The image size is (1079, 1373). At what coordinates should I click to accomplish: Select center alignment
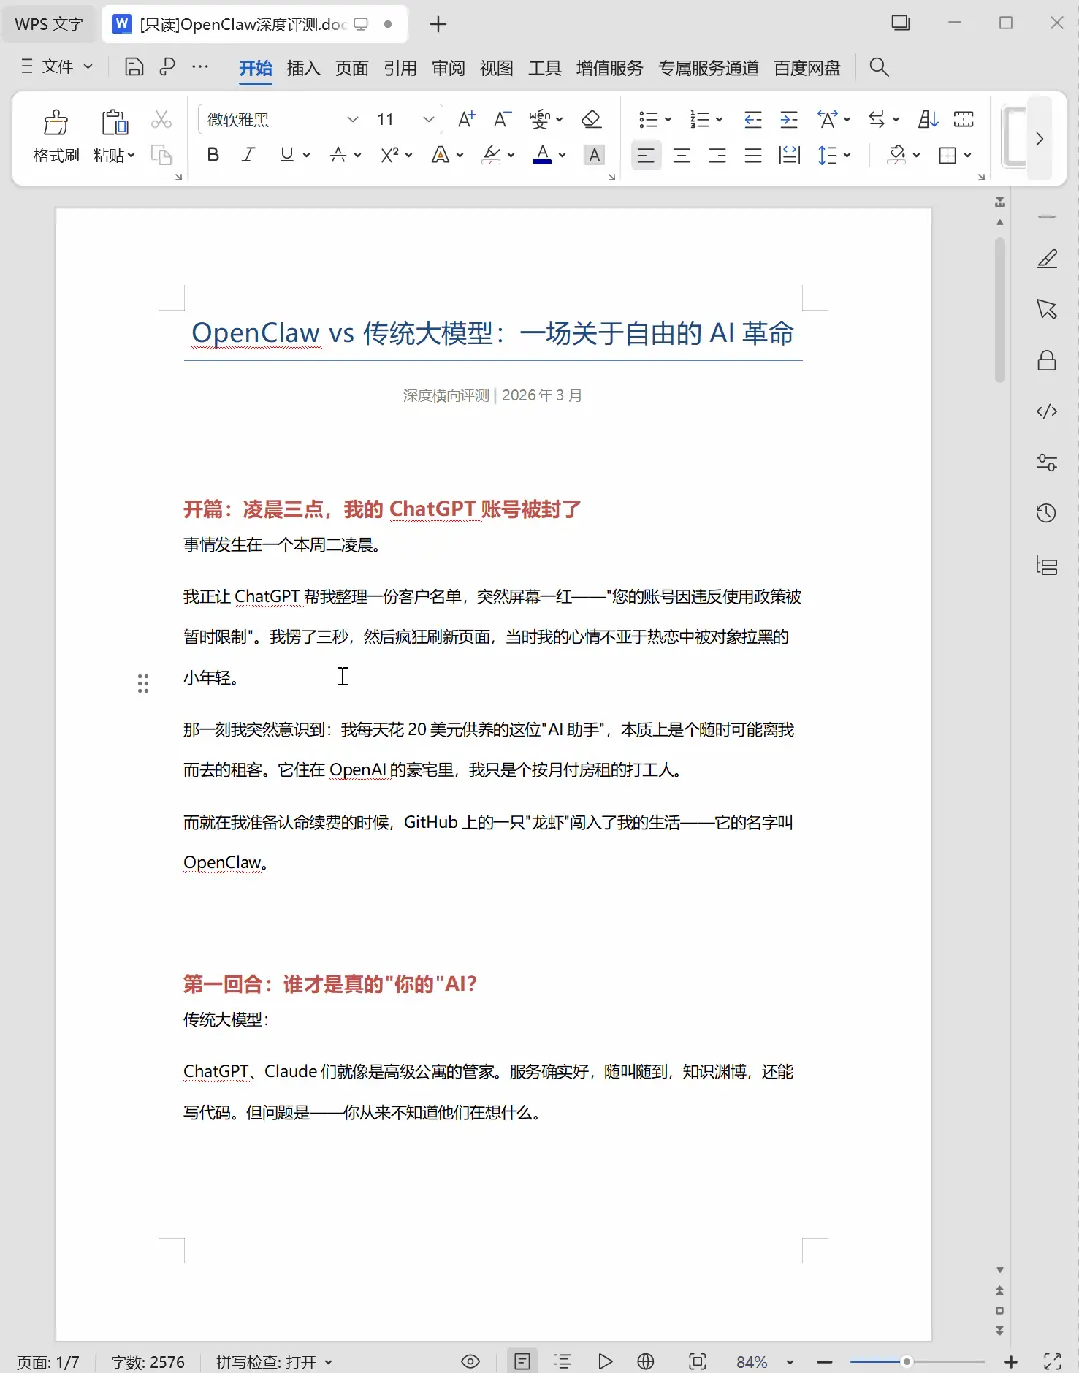click(682, 155)
